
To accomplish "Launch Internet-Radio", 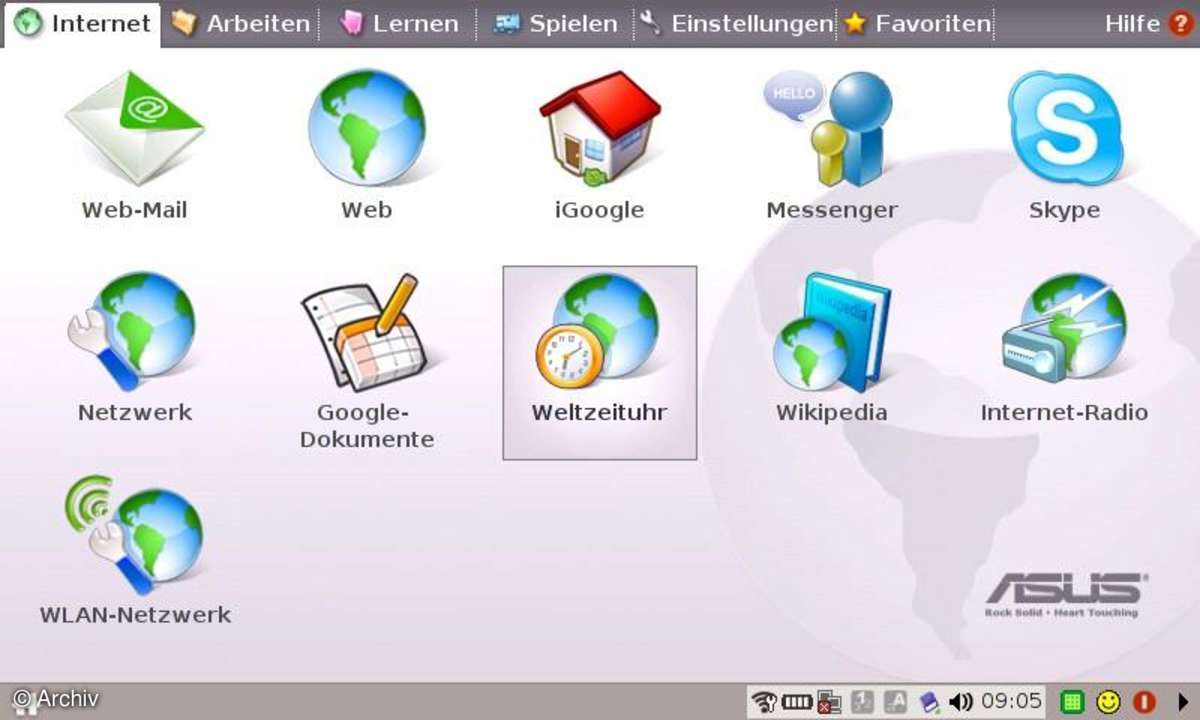I will click(x=1064, y=347).
